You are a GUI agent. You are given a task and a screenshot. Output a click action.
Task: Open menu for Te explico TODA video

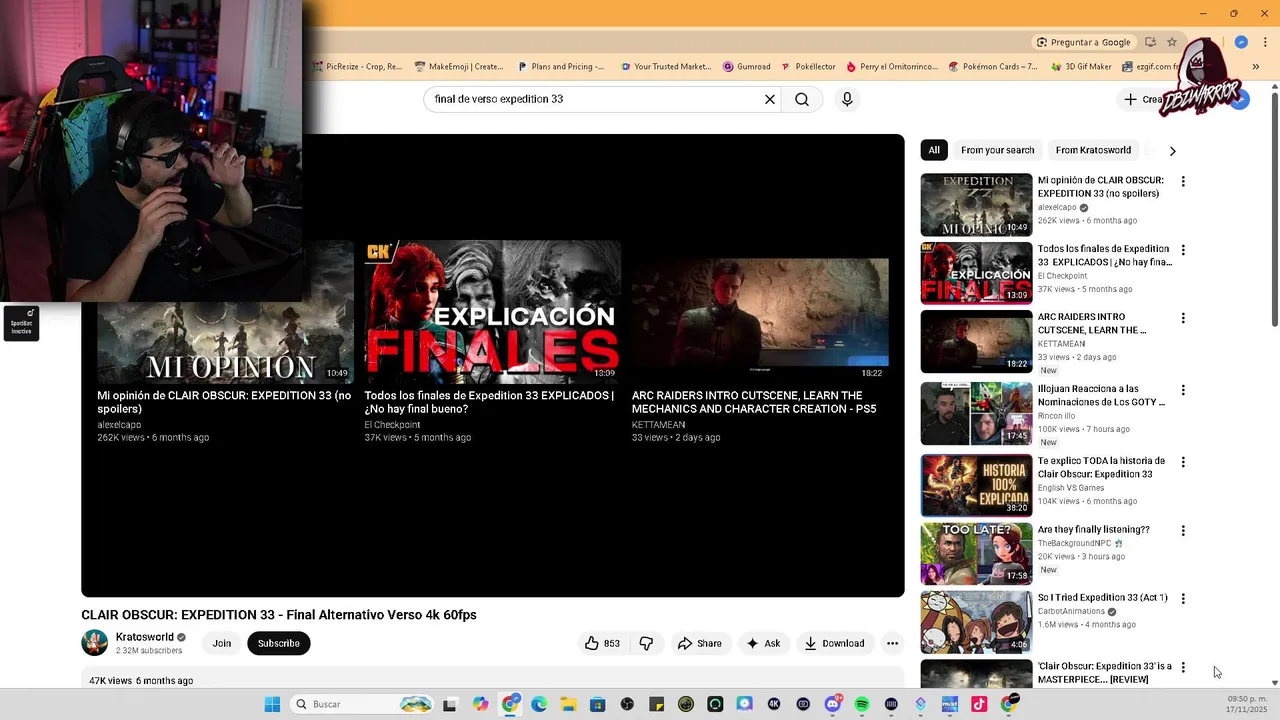1183,462
